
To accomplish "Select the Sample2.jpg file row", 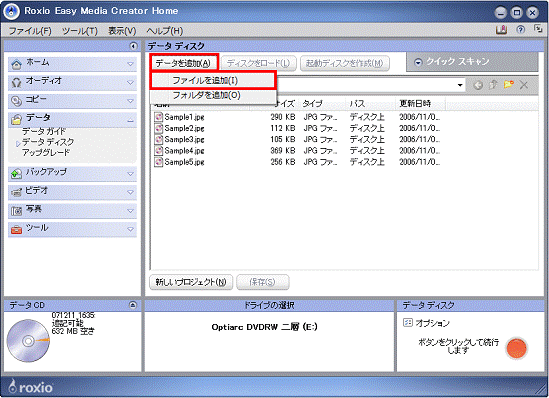I will coord(297,128).
